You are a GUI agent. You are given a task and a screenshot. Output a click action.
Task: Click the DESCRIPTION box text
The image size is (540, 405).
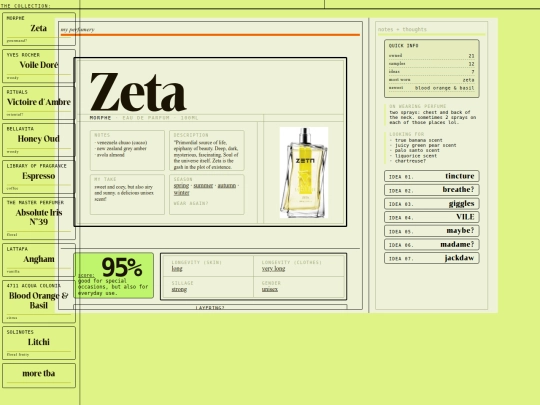pyautogui.click(x=206, y=155)
